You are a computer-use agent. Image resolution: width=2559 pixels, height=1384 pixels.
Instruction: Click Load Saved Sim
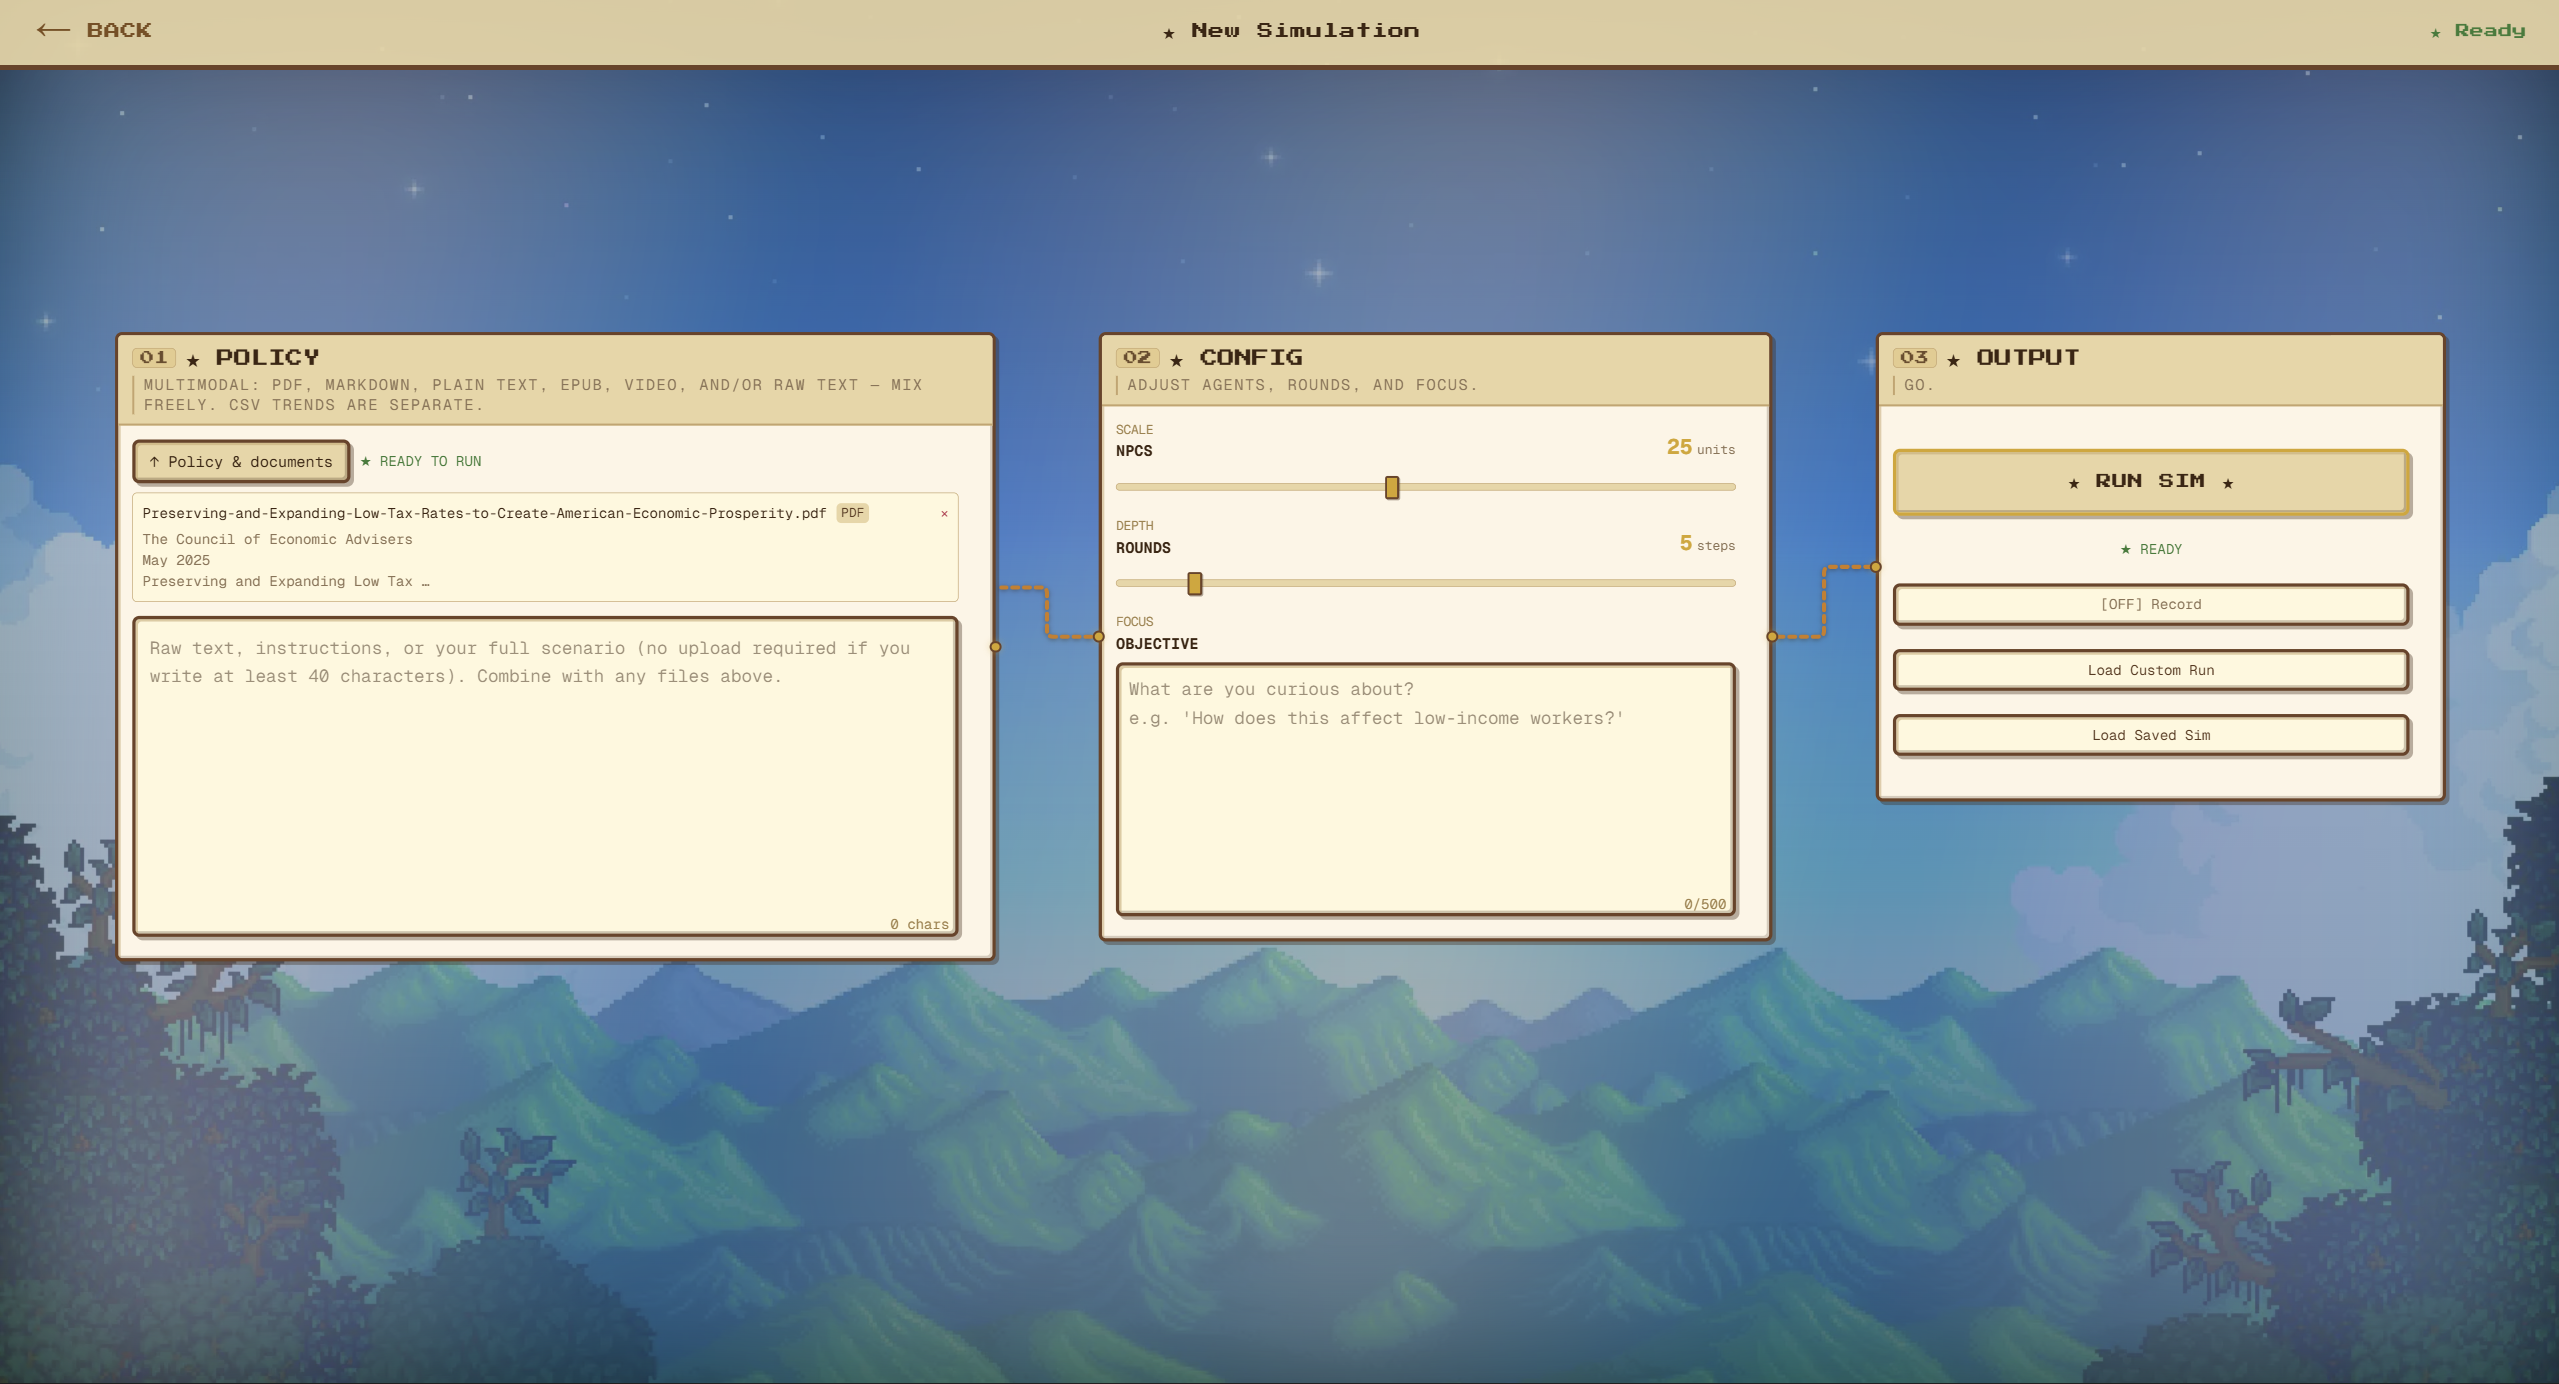pyautogui.click(x=2150, y=735)
